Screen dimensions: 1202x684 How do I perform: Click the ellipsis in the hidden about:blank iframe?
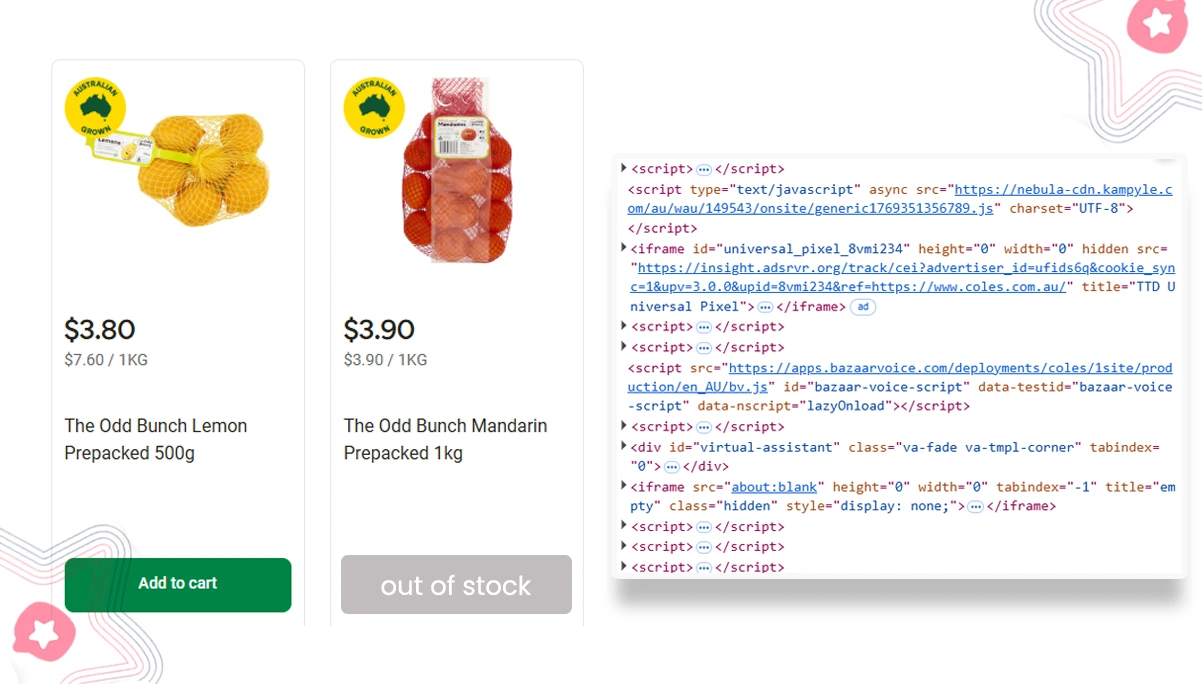point(973,506)
